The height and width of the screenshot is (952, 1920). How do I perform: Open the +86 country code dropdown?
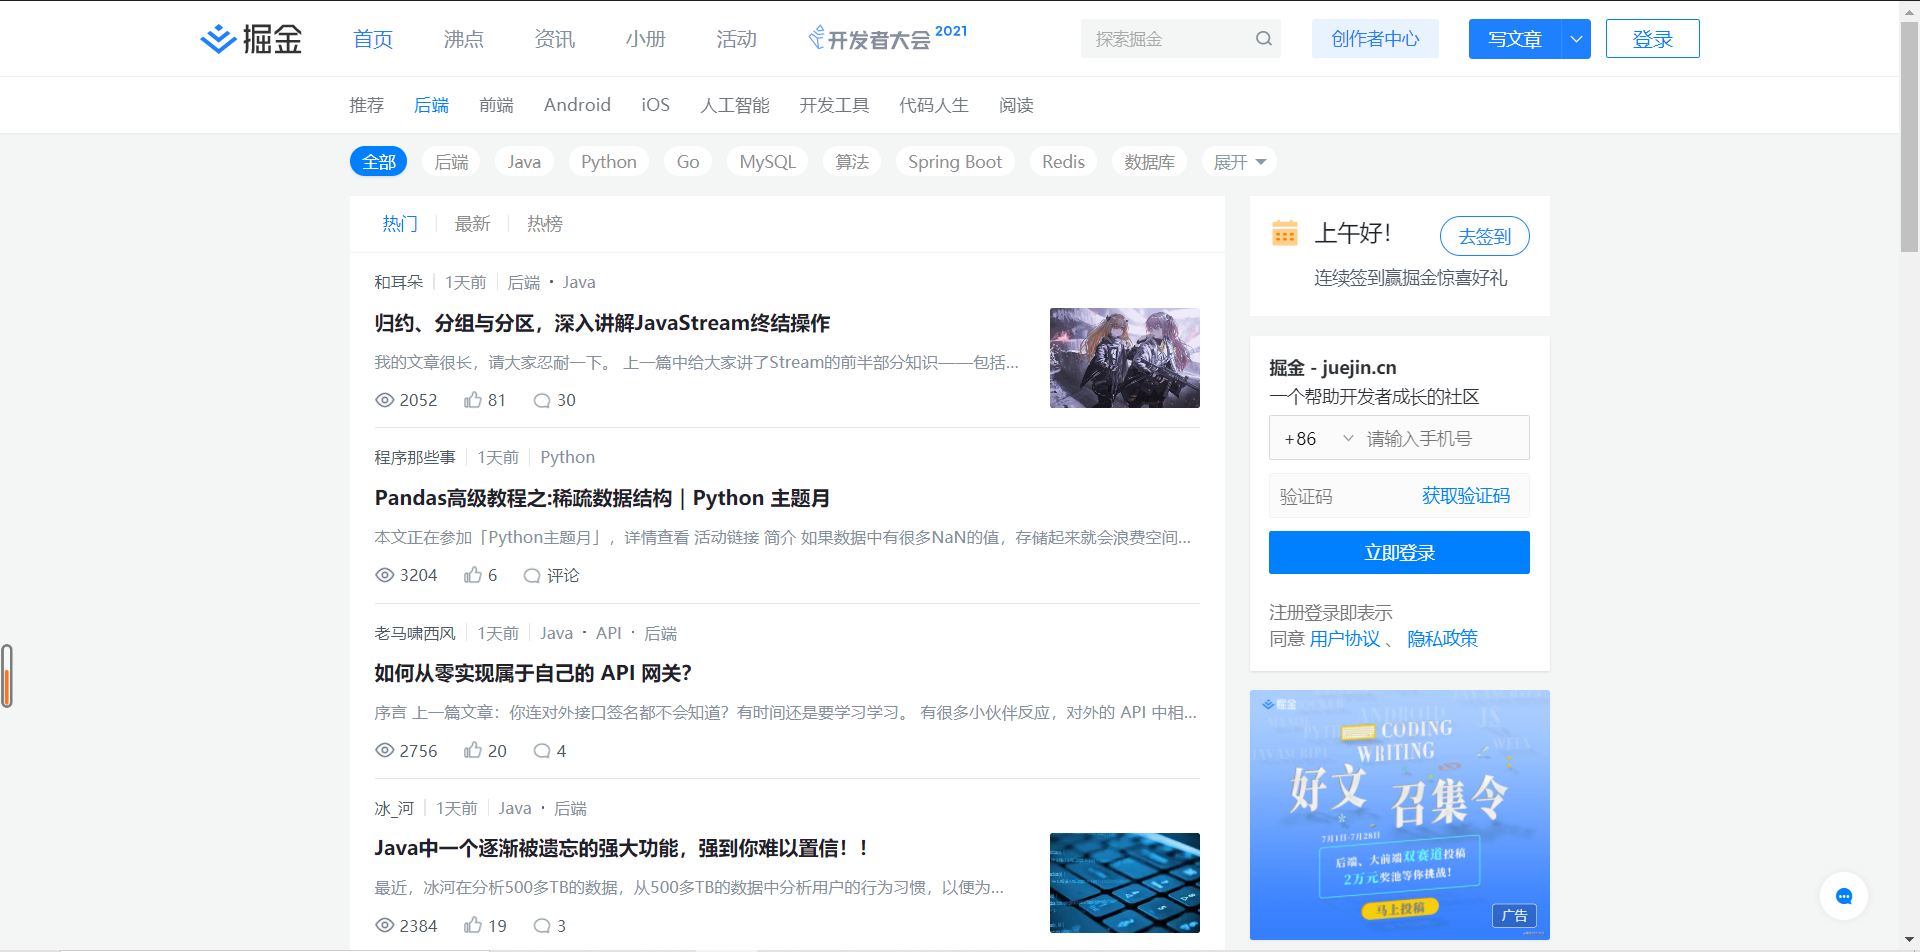(x=1318, y=438)
